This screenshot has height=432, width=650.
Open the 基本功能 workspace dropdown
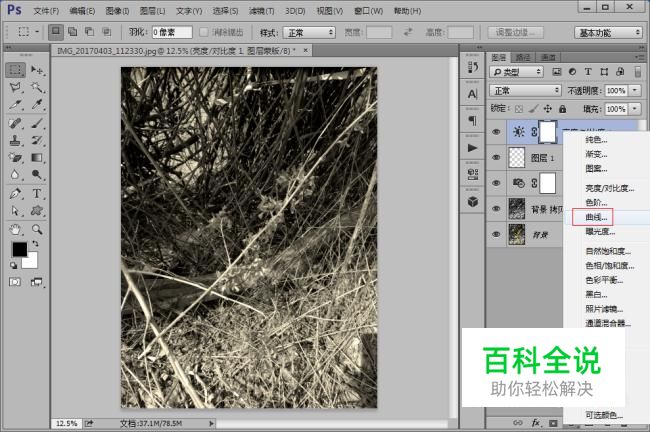(608, 32)
